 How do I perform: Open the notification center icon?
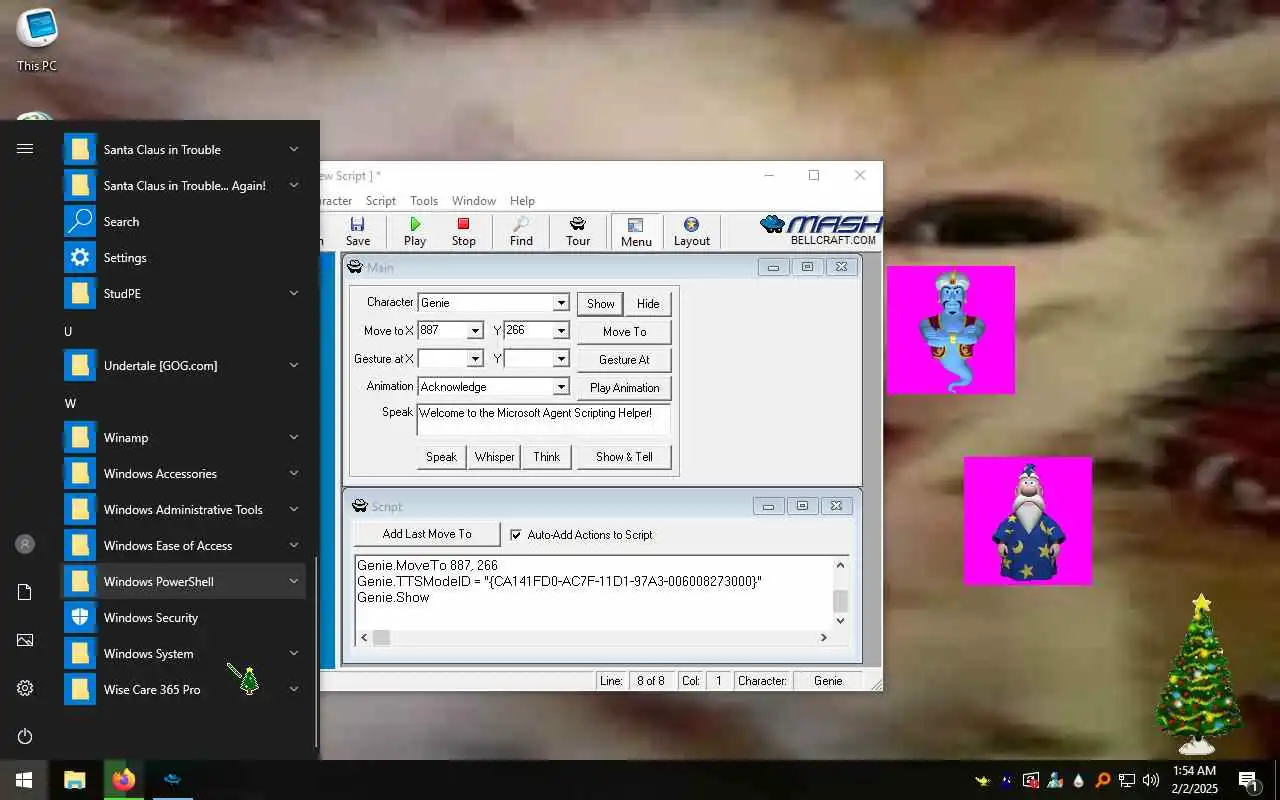(1249, 780)
